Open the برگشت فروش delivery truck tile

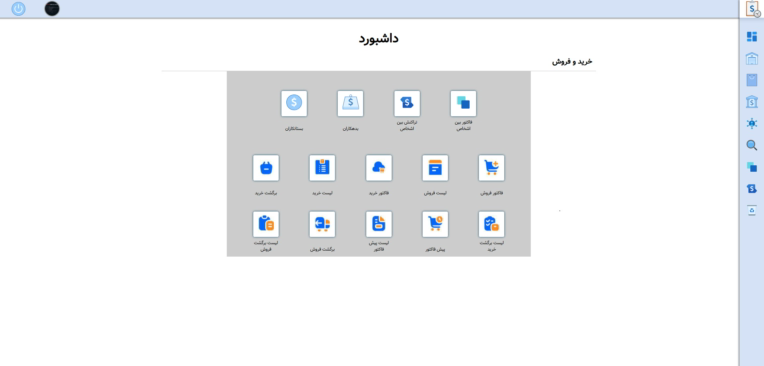[x=322, y=224]
